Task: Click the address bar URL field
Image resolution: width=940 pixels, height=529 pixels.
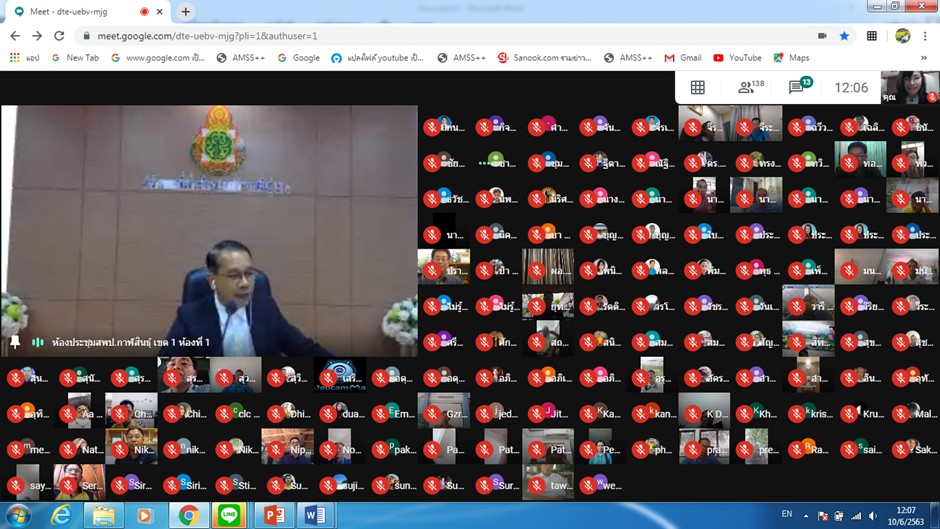Action: pyautogui.click(x=400, y=36)
